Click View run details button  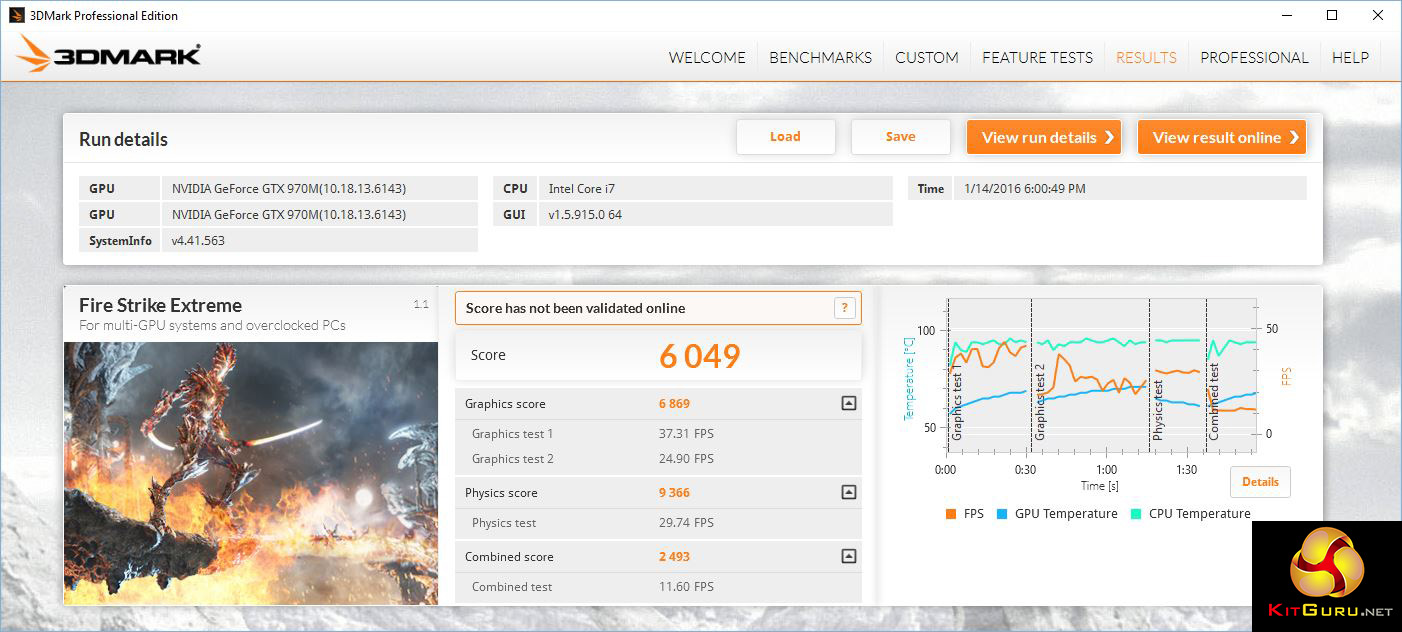pos(1043,138)
